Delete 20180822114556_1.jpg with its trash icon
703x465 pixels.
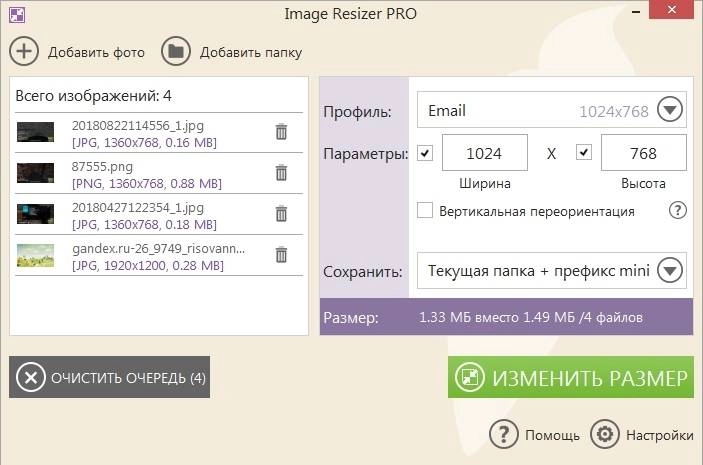pyautogui.click(x=281, y=132)
